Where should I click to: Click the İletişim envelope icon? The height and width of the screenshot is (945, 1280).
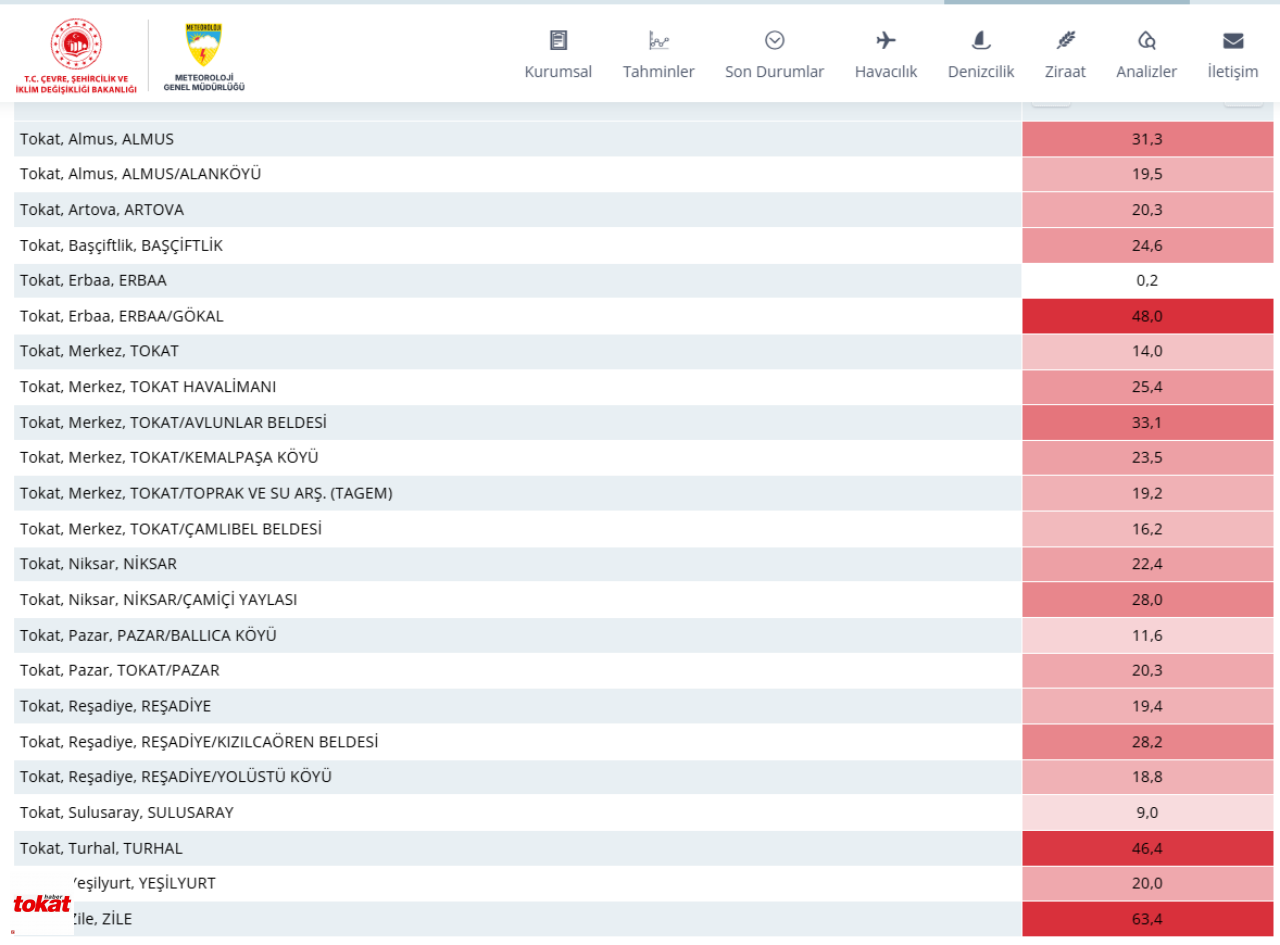pyautogui.click(x=1233, y=41)
